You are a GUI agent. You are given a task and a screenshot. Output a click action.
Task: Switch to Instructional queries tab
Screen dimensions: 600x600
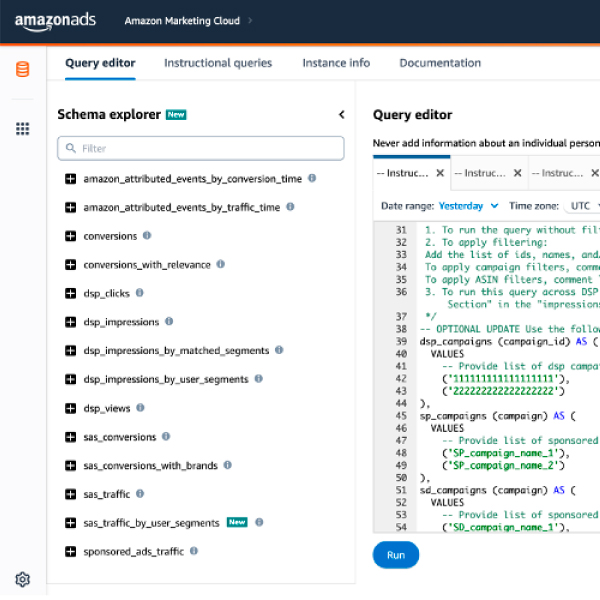pos(218,63)
